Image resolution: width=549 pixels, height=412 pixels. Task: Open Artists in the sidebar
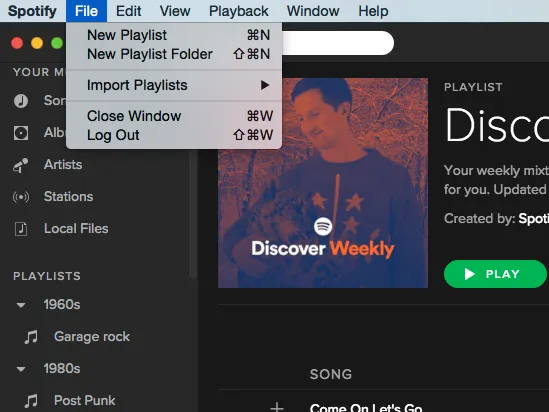point(63,165)
